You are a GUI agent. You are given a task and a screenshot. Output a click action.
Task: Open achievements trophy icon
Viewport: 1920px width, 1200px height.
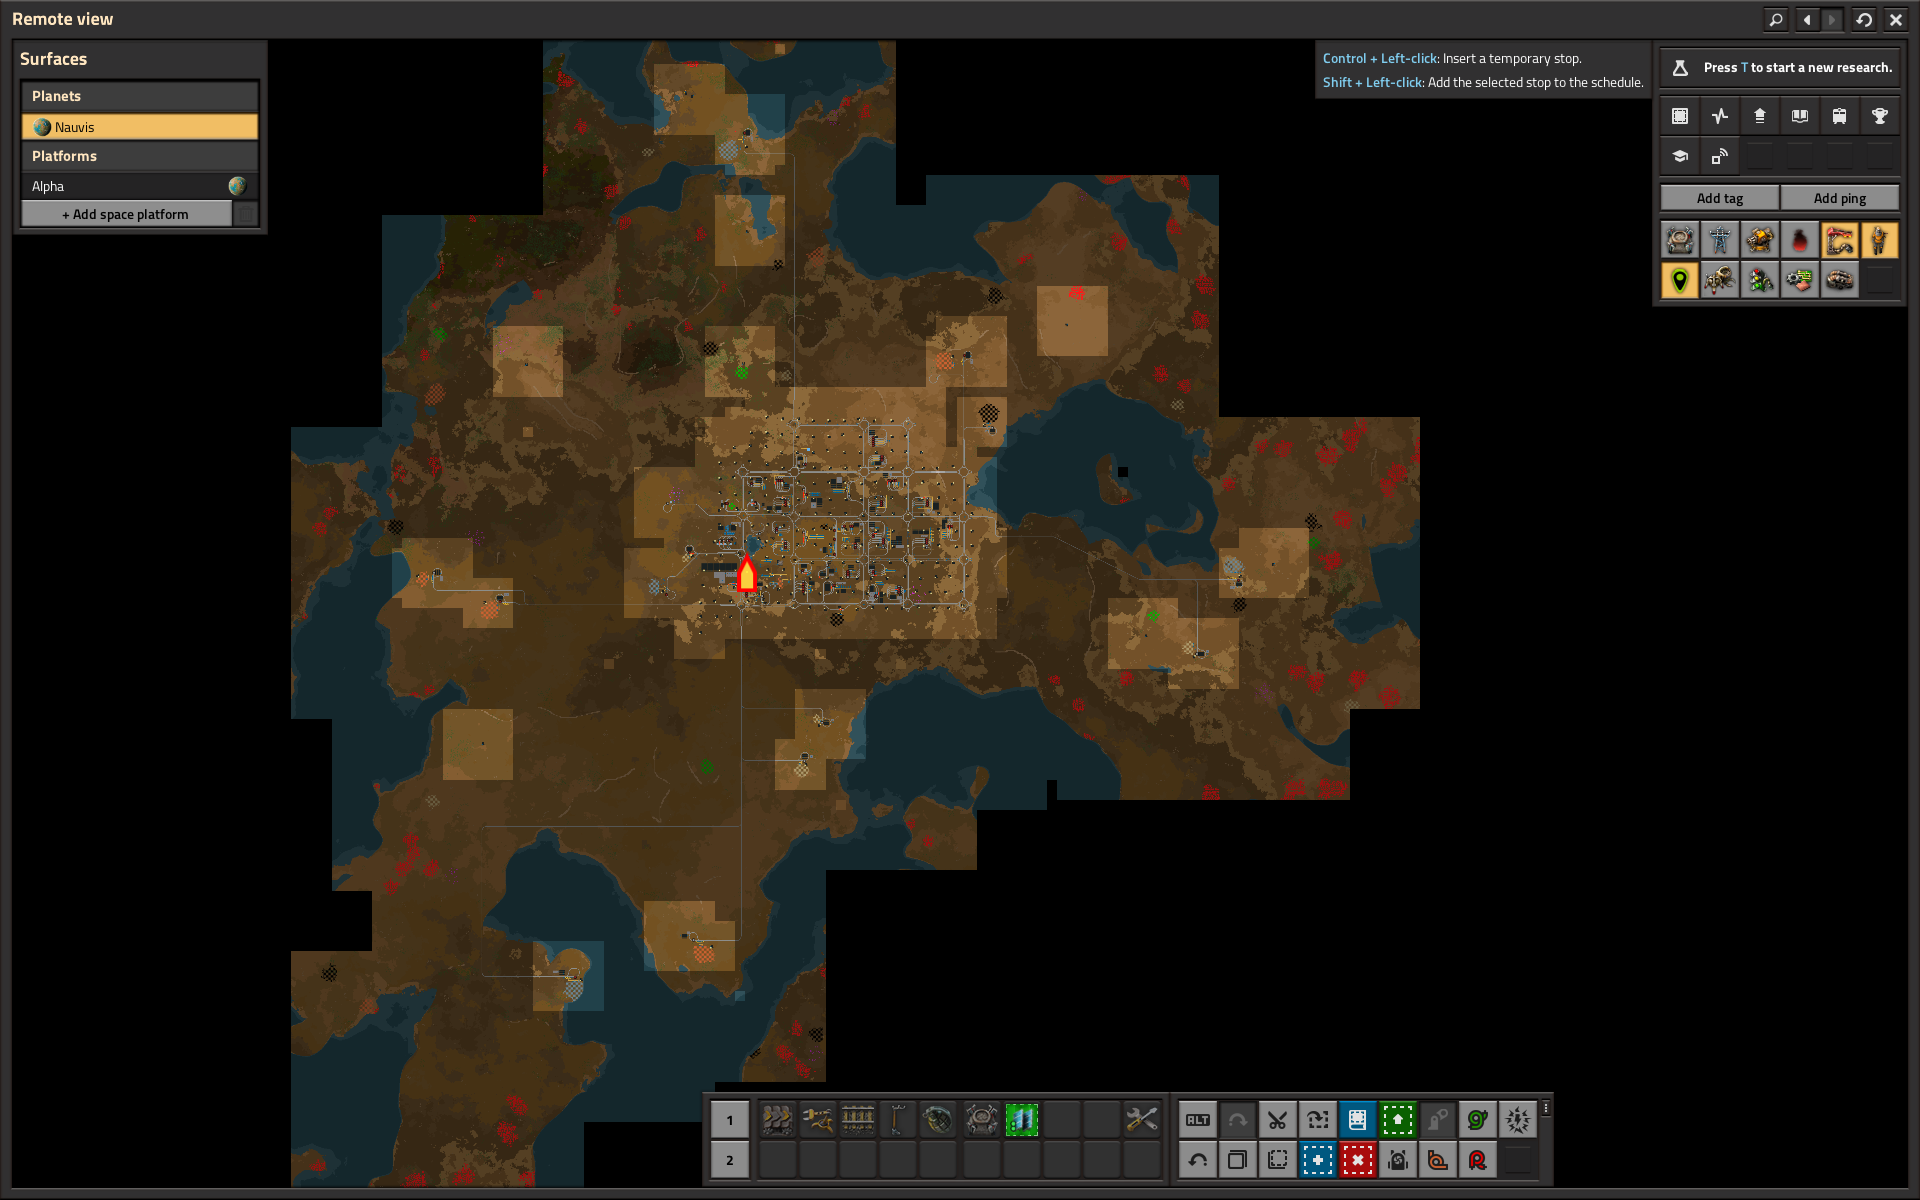pyautogui.click(x=1880, y=116)
